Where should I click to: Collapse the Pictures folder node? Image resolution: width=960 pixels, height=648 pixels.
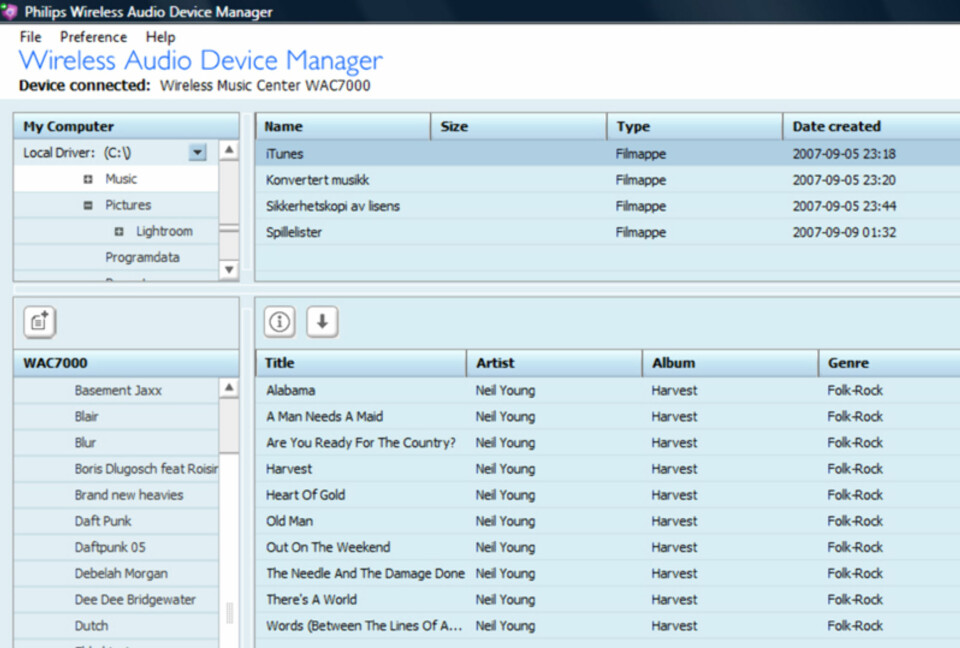[x=88, y=205]
